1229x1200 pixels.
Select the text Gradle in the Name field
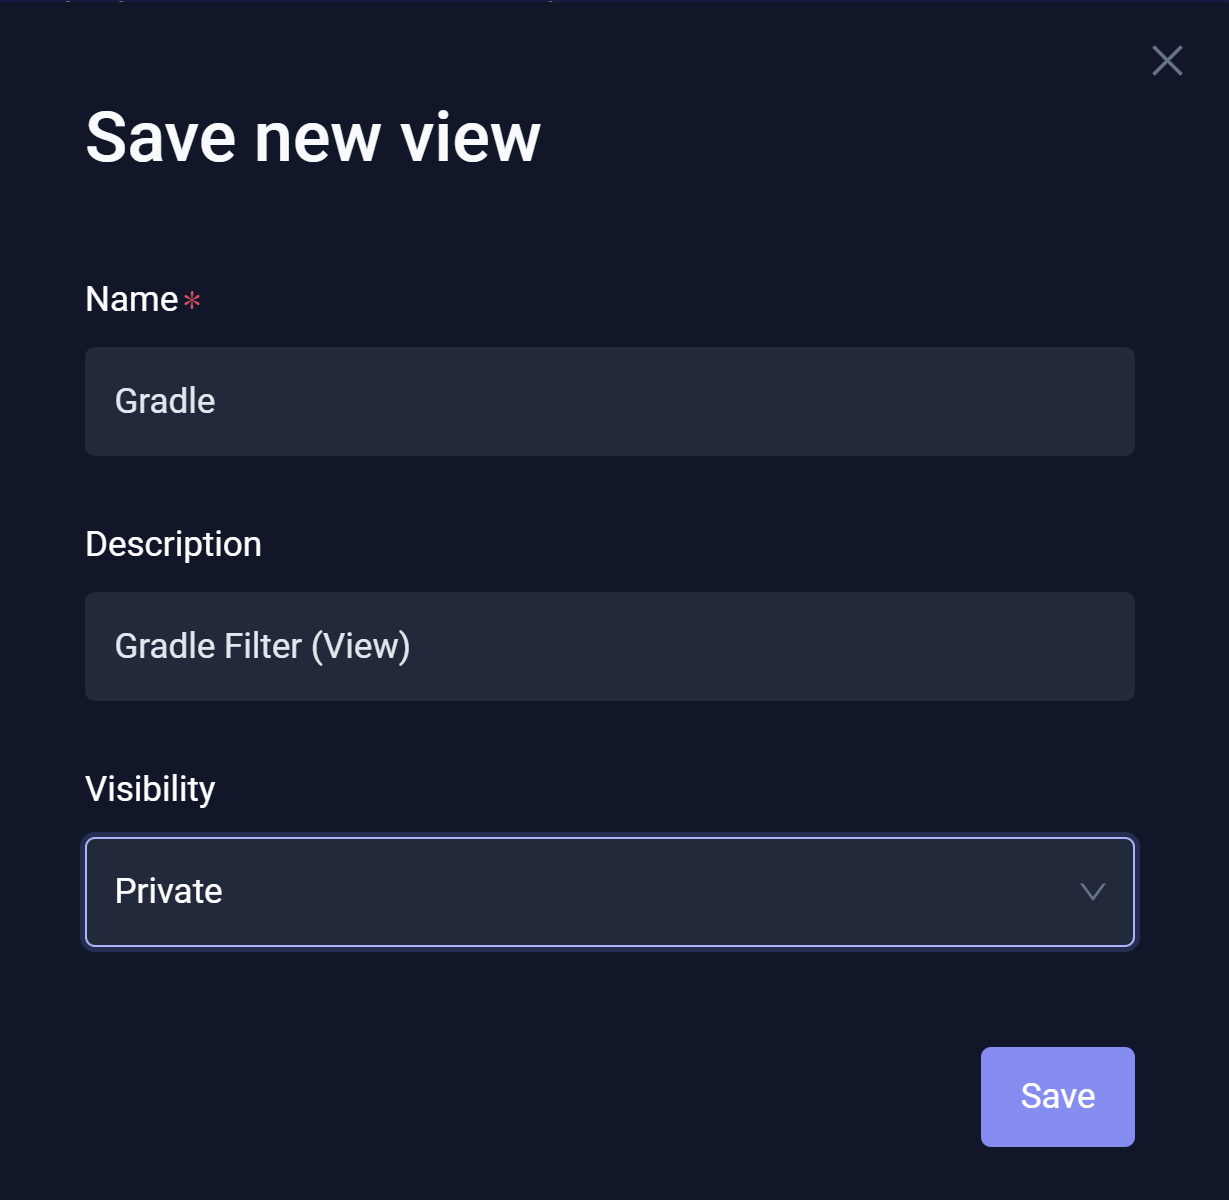[165, 401]
